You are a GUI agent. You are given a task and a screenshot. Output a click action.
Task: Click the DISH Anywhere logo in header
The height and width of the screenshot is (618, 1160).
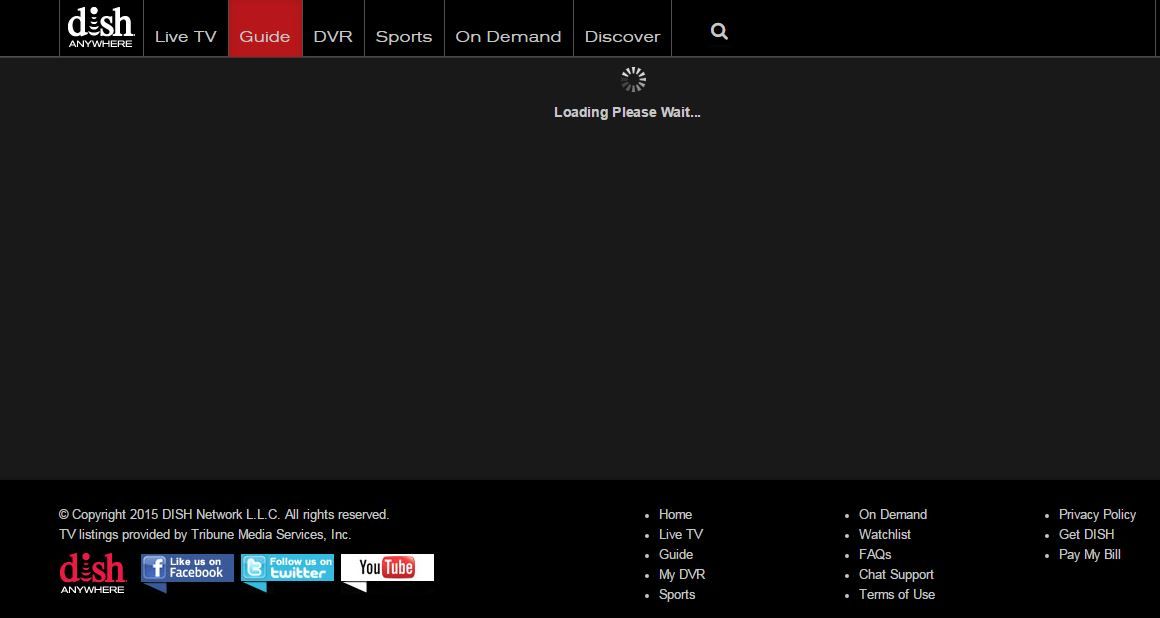click(101, 28)
